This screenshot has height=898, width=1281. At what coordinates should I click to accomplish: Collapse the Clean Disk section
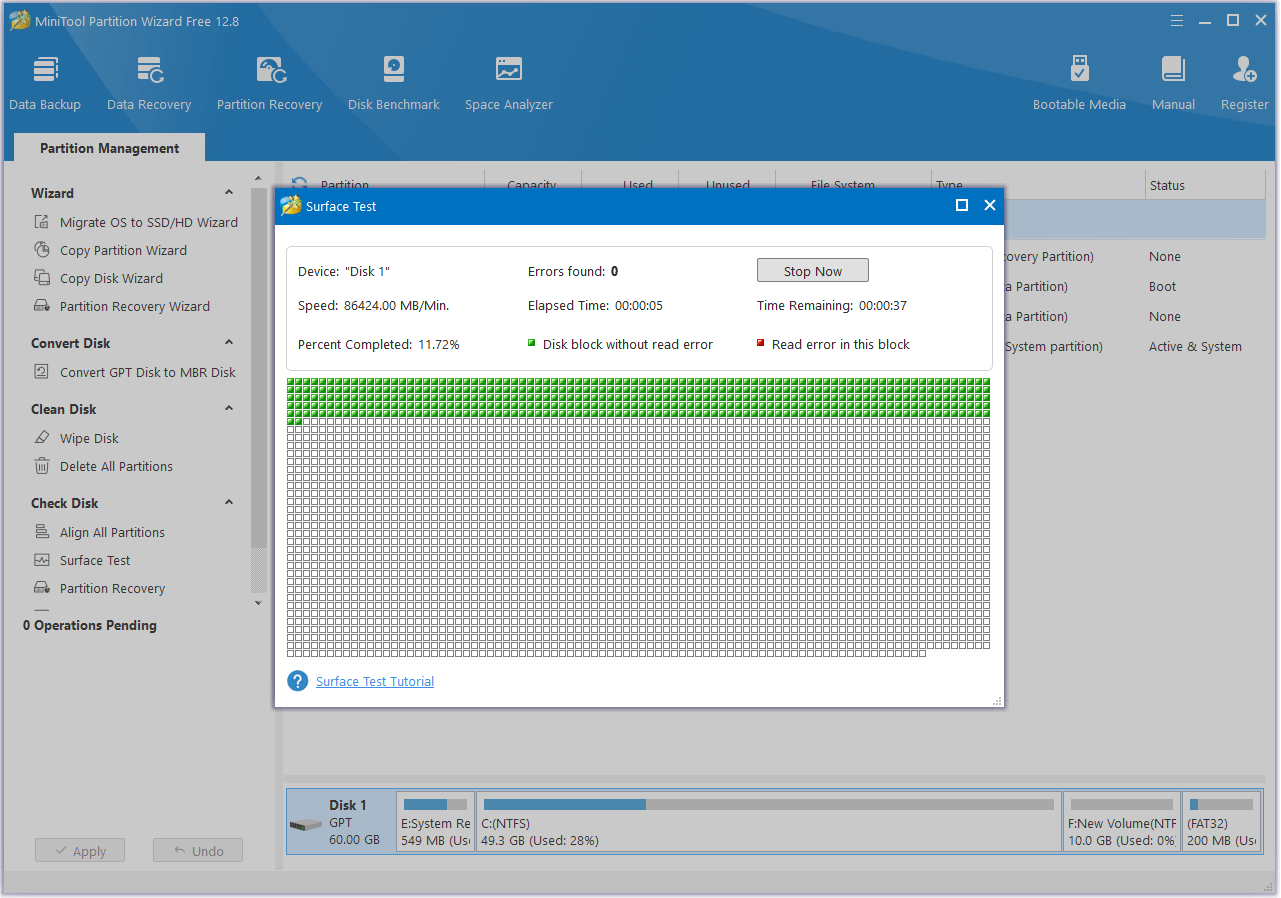(x=228, y=408)
